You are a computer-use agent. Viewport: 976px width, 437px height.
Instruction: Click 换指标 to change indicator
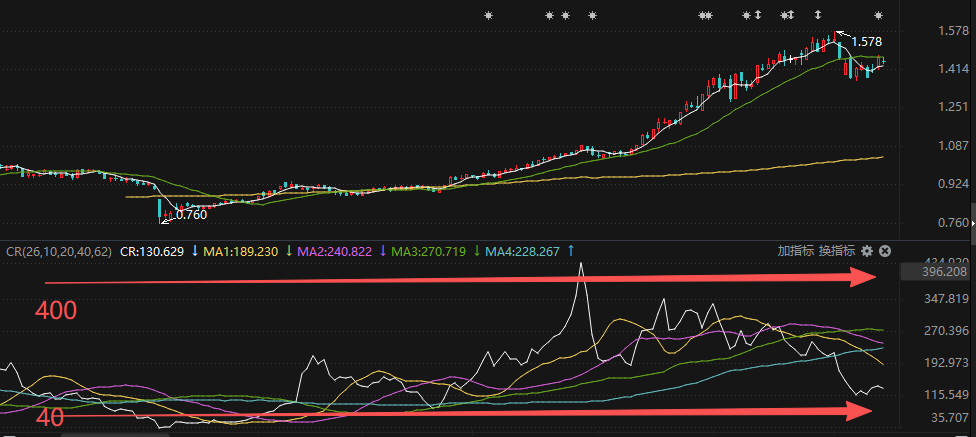836,251
